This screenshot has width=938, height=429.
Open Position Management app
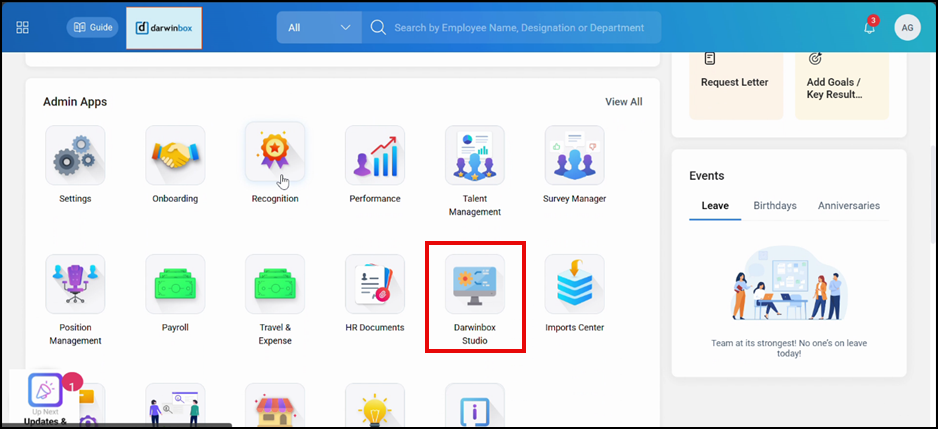[75, 284]
